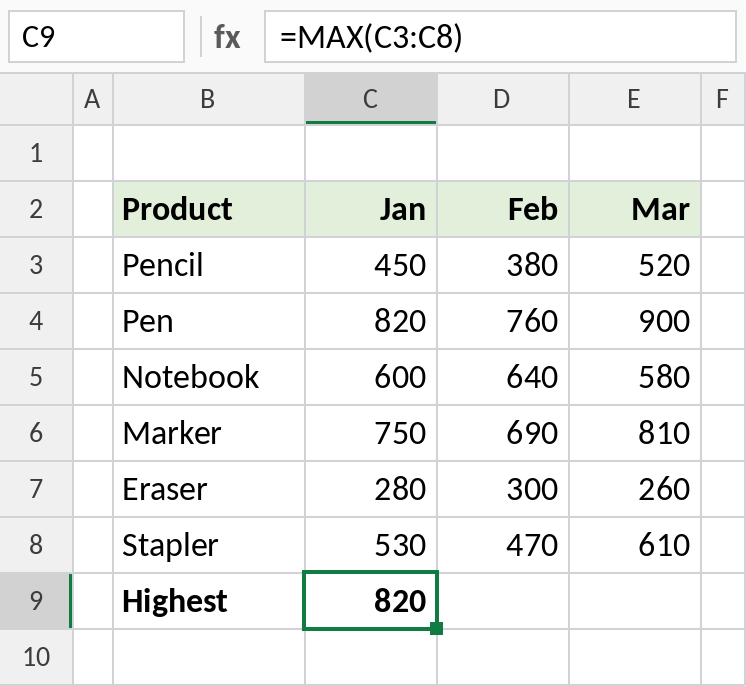This screenshot has height=686, width=746.
Task: Select column F header
Action: coord(723,99)
